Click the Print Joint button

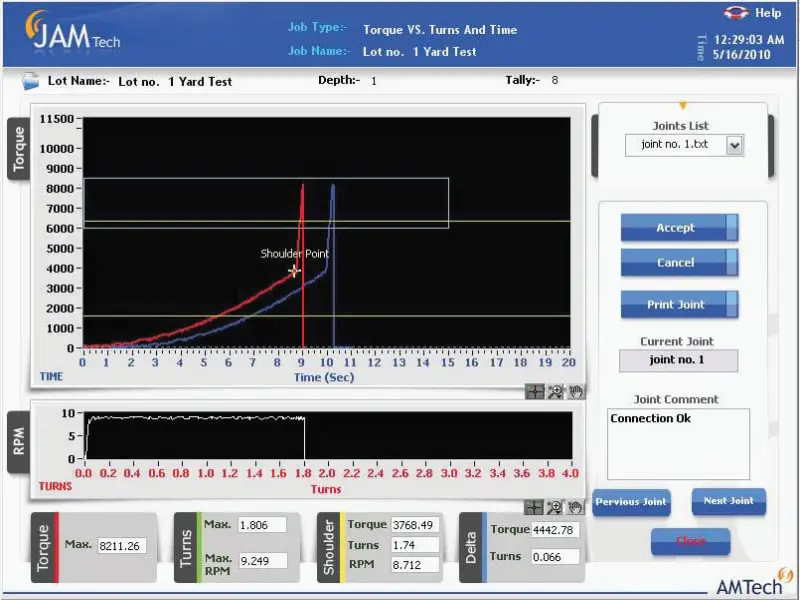coord(678,305)
